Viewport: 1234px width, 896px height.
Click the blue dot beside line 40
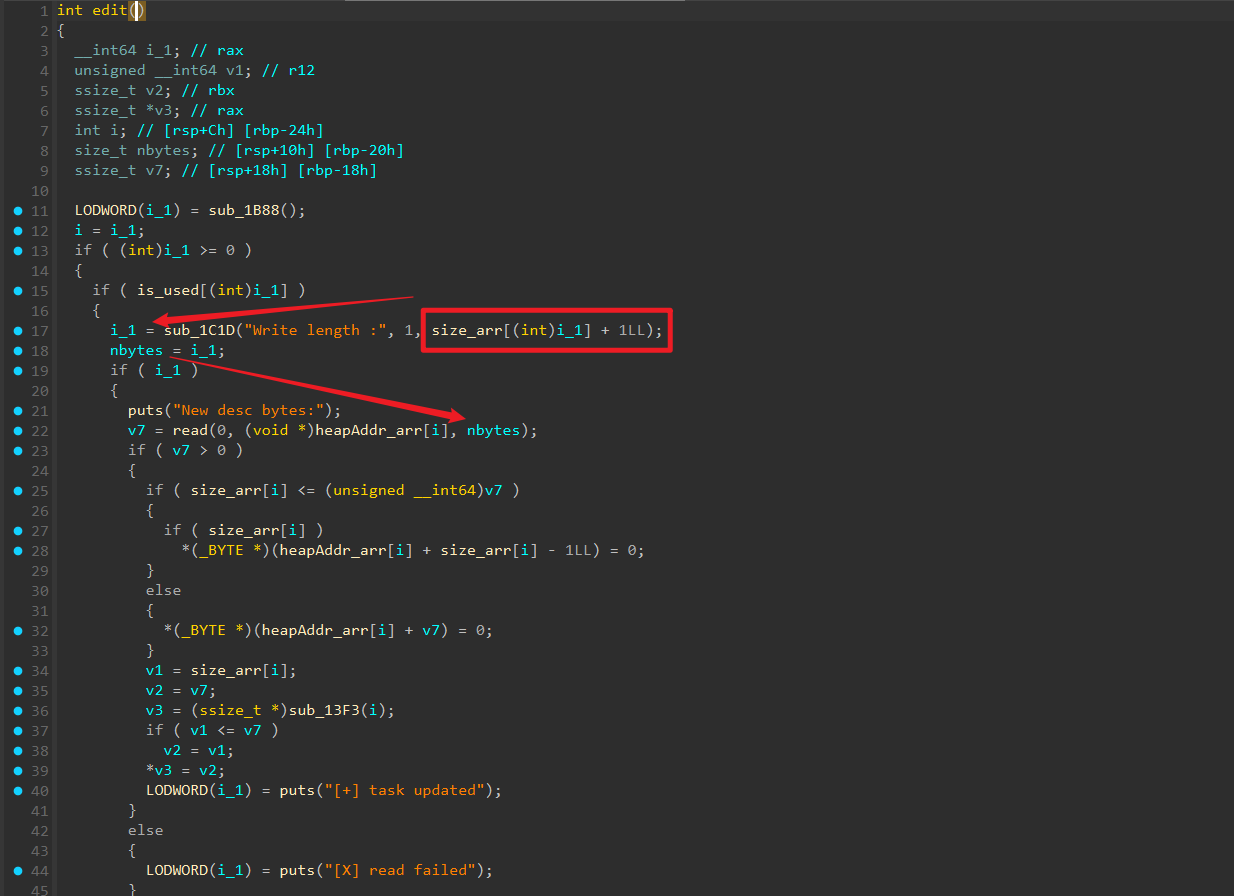18,791
